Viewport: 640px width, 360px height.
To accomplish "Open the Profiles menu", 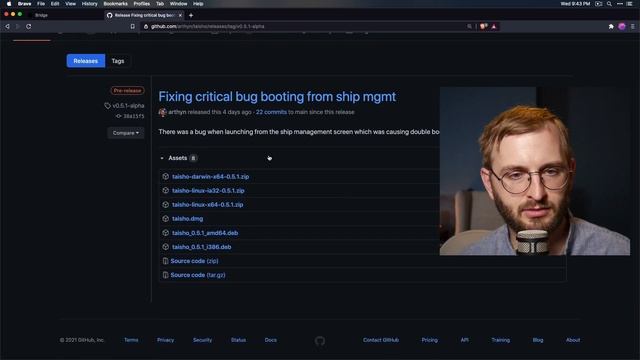I will tap(142, 4).
